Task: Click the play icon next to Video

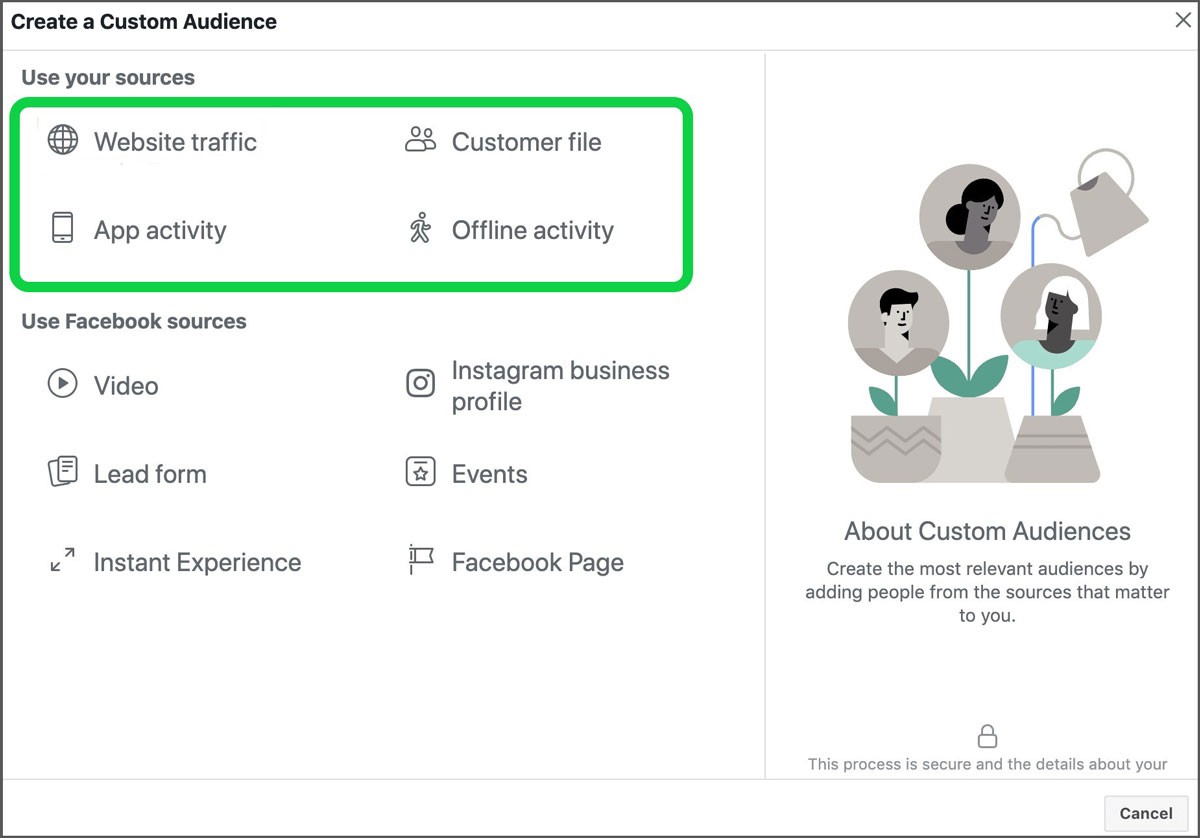Action: (62, 384)
